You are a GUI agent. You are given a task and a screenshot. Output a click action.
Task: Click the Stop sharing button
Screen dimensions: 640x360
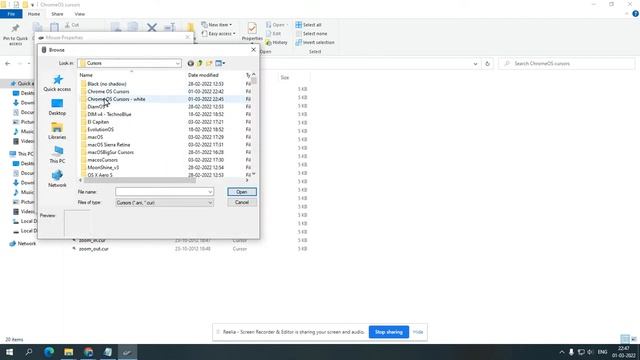click(389, 332)
